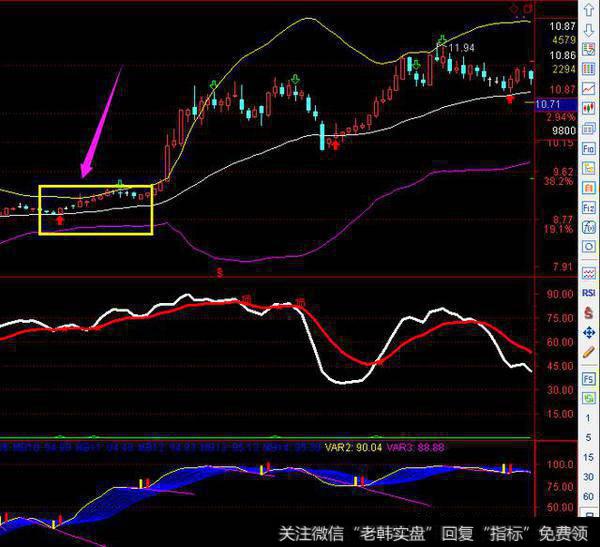Click the 100.0 lower indicator axis label
Image resolution: width=600 pixels, height=547 pixels.
(x=560, y=465)
